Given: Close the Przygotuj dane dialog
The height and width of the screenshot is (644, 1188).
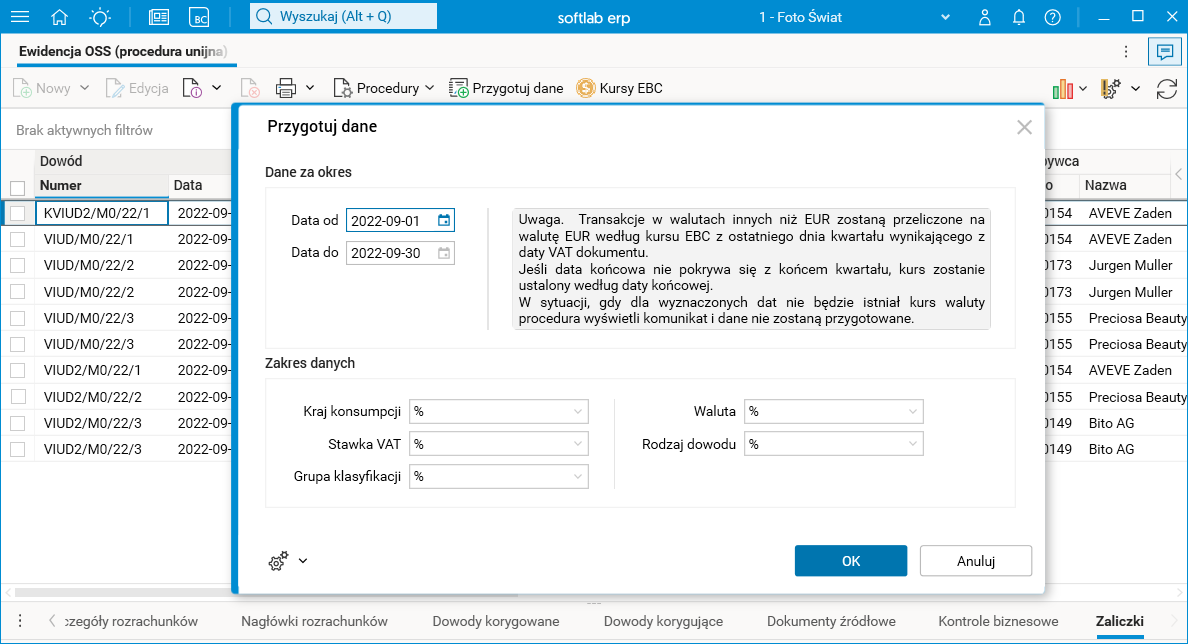Looking at the screenshot, I should click(1024, 127).
